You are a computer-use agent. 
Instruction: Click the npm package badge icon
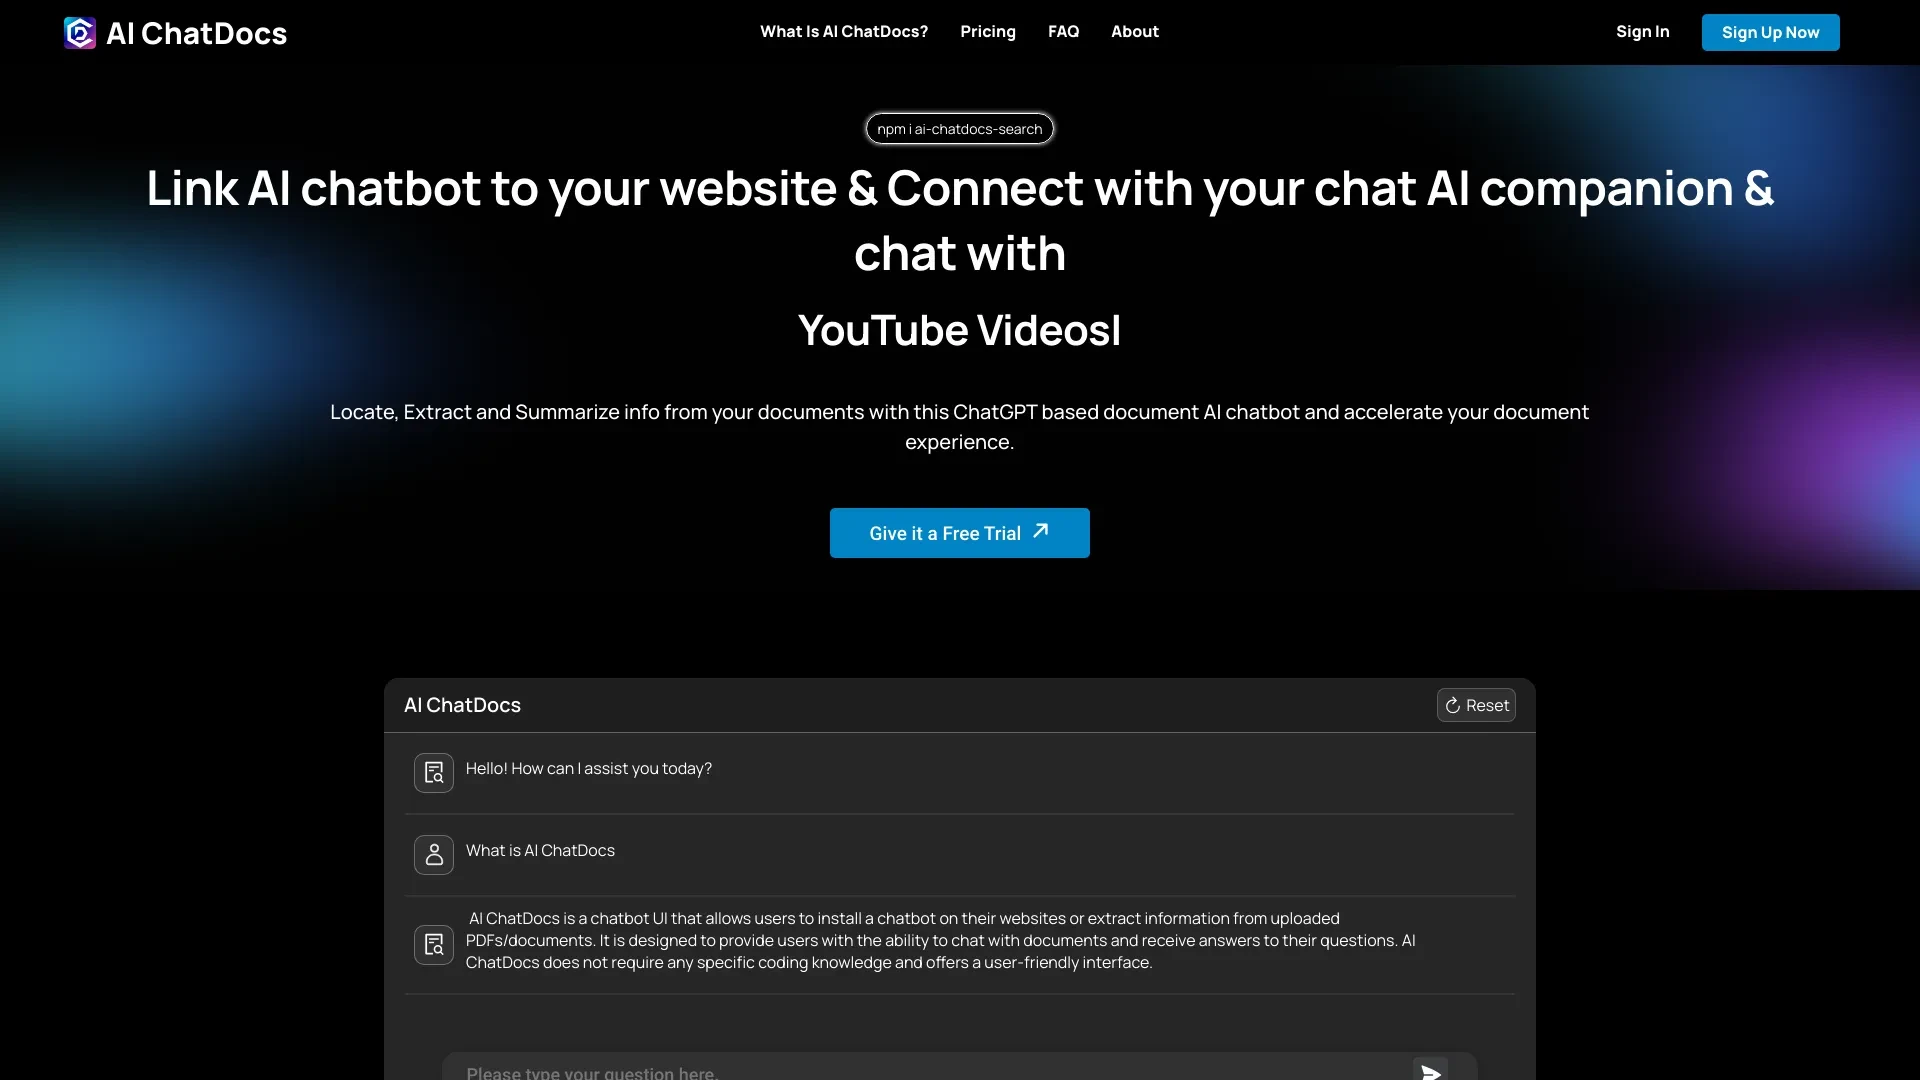959,128
